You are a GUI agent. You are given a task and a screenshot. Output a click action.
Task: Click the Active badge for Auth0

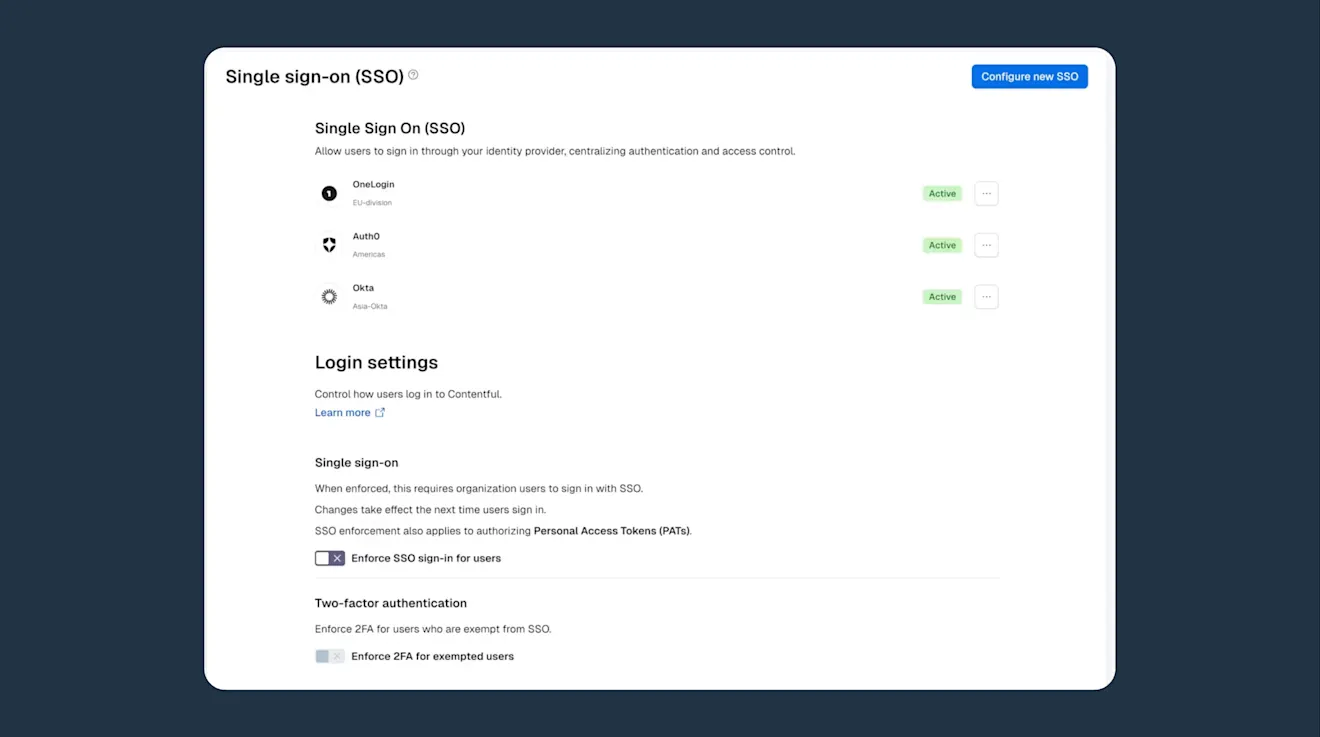942,245
